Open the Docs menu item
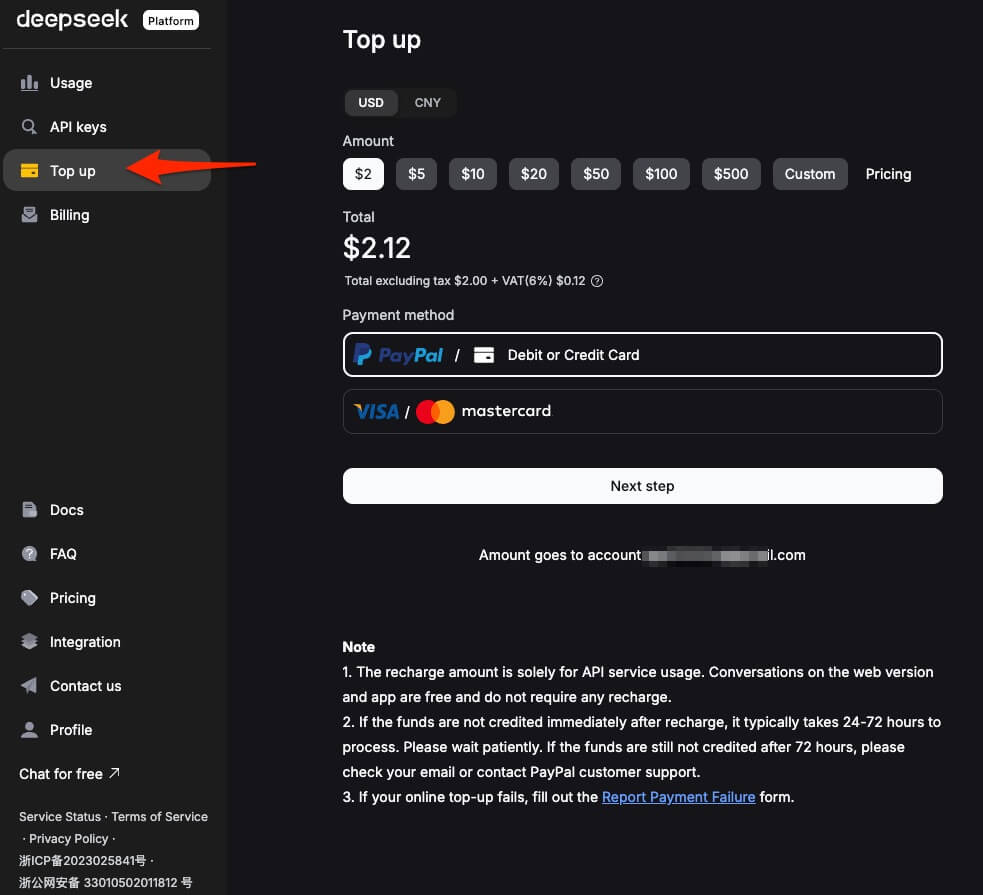This screenshot has width=983, height=895. [107, 510]
